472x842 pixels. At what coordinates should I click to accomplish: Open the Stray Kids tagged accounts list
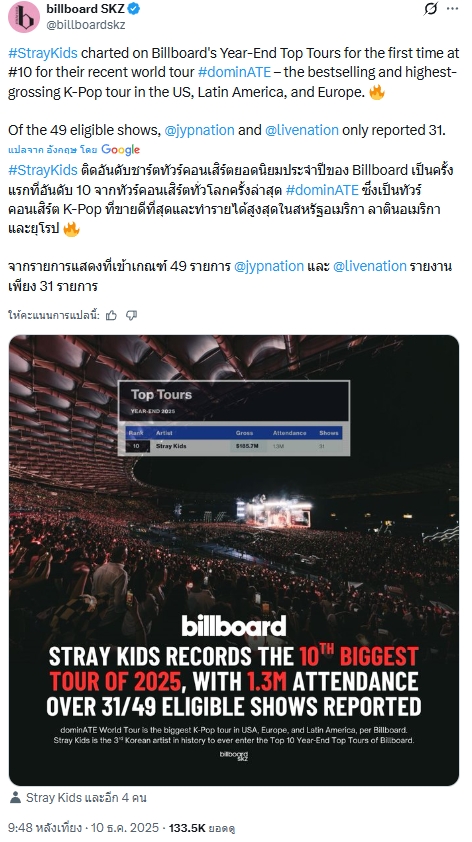(86, 798)
